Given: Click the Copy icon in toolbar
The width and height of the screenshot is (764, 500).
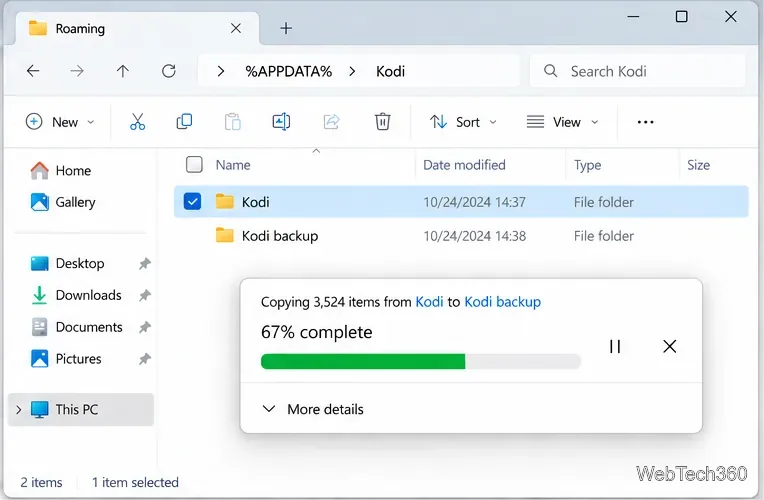Looking at the screenshot, I should pos(184,122).
